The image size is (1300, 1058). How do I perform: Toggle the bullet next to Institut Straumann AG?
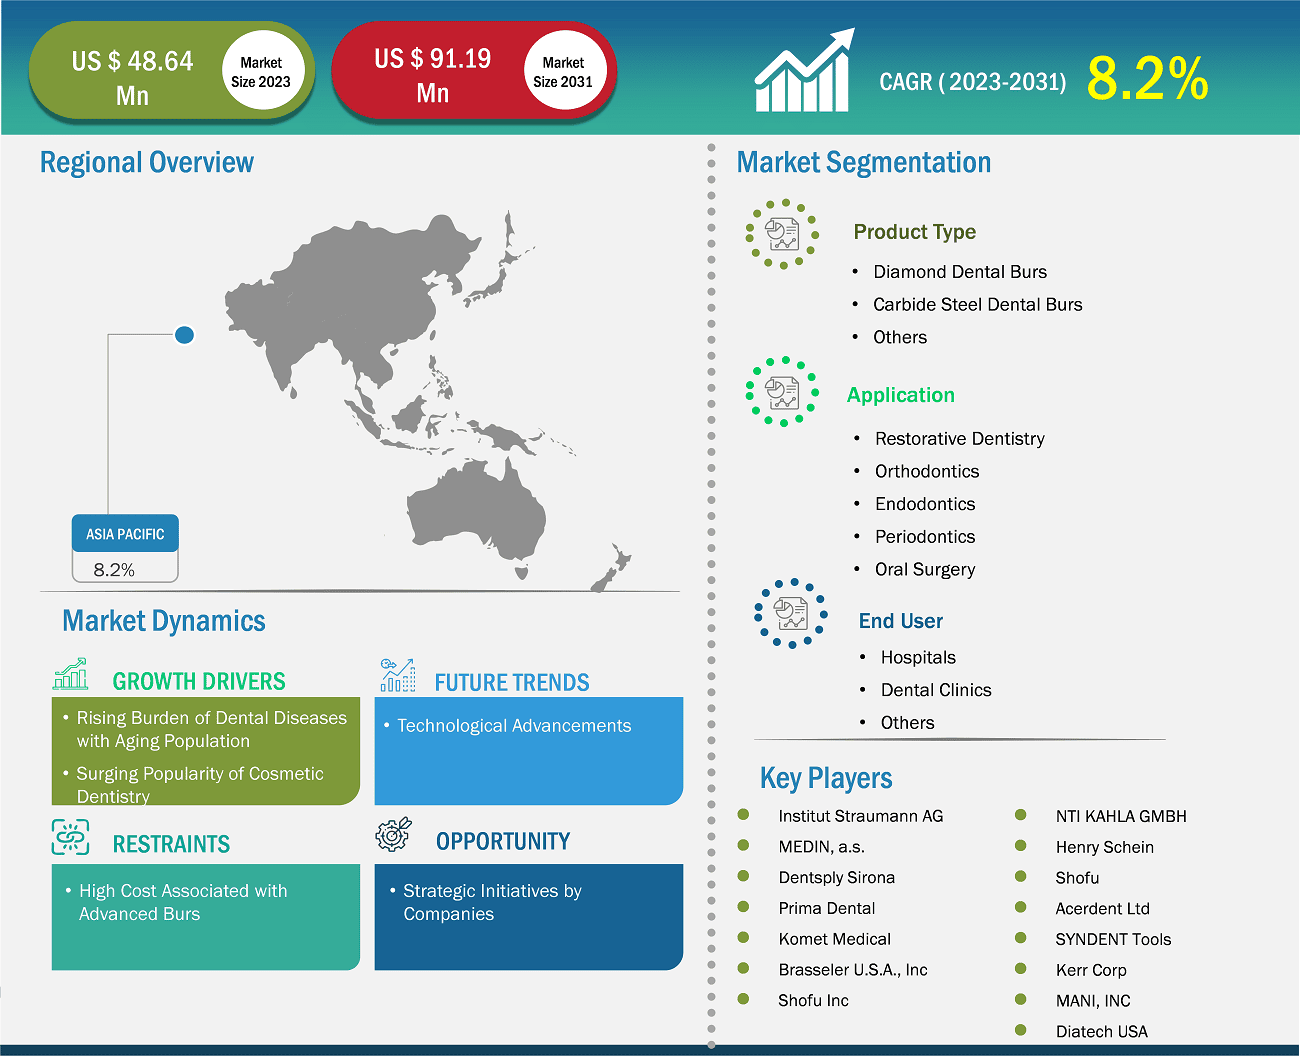(x=743, y=816)
